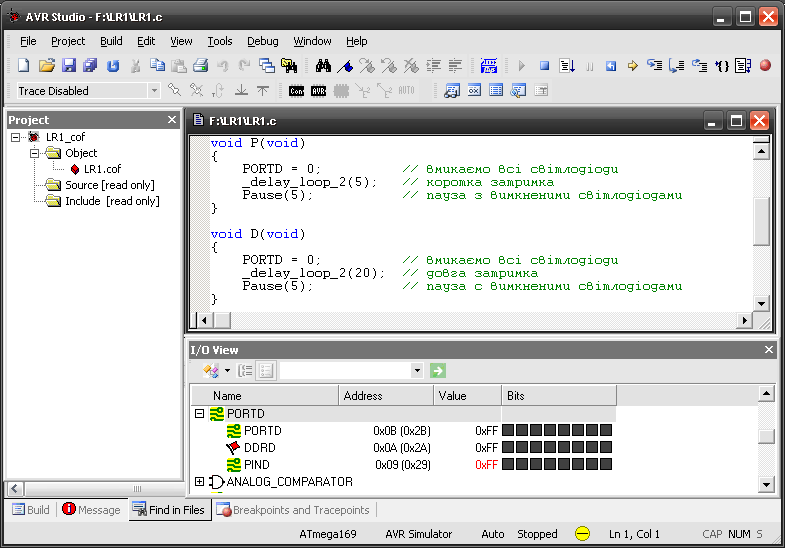Screen dimensions: 785x548
Task: Click the Open File folder icon
Action: click(x=47, y=66)
